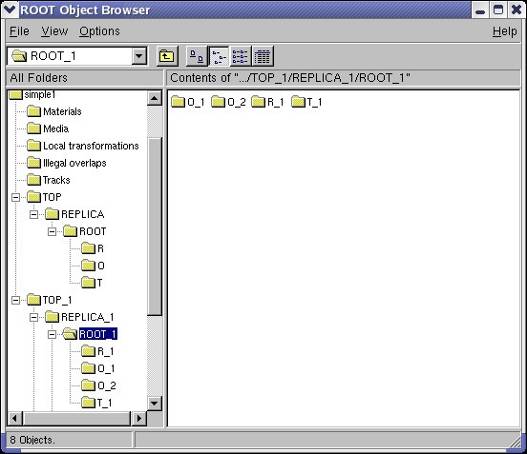
Task: Go up one folder level
Action: pos(166,56)
